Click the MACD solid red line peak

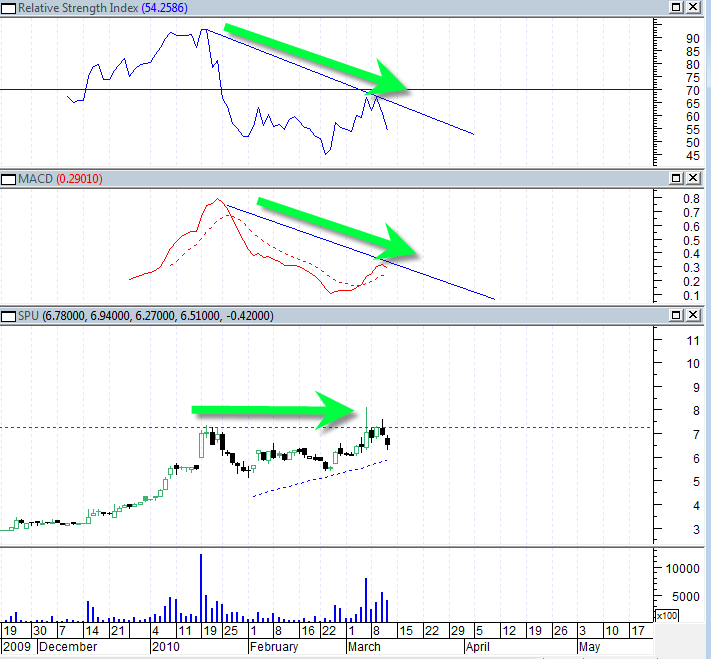218,199
